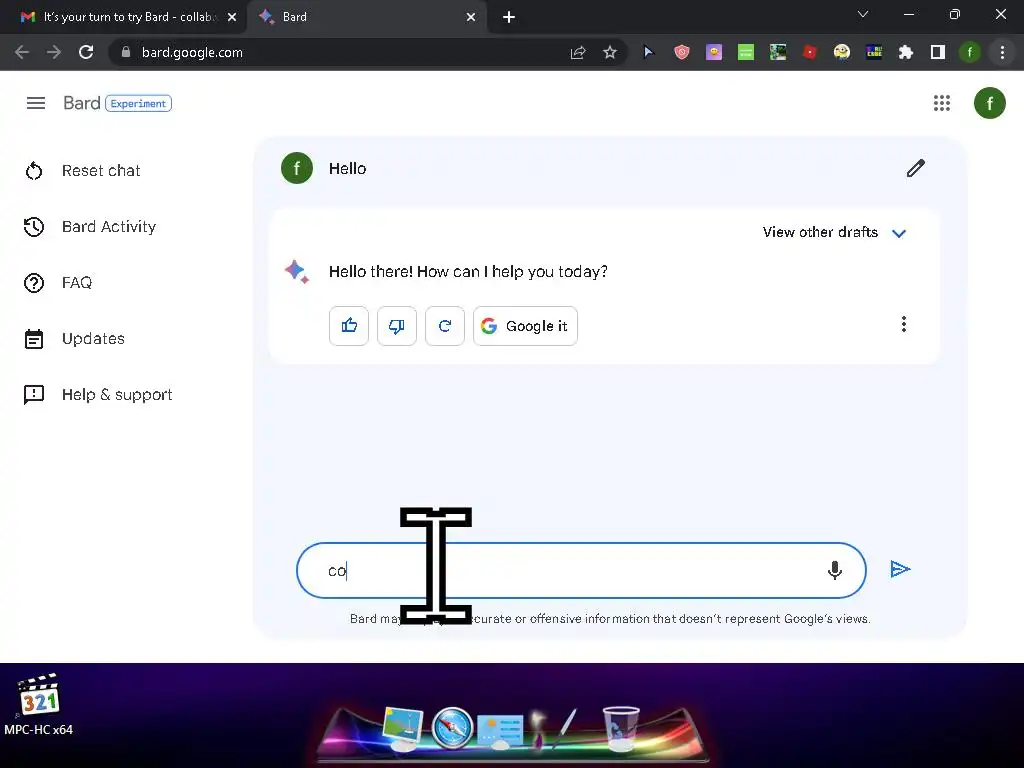Close the Bard browser tab
The image size is (1024, 768).
[x=471, y=18]
